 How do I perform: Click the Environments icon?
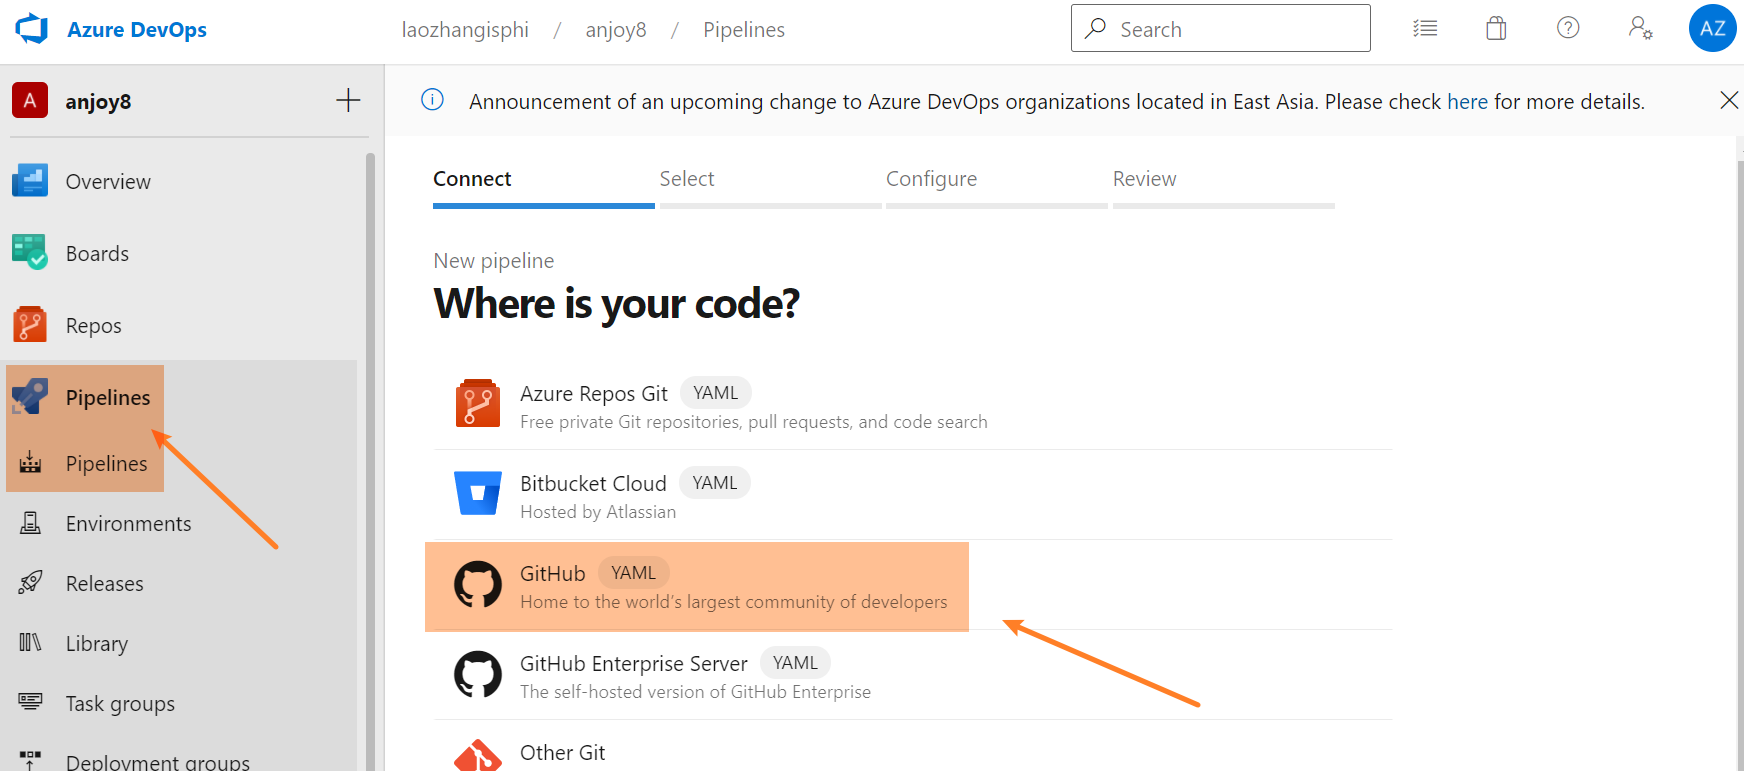30,522
